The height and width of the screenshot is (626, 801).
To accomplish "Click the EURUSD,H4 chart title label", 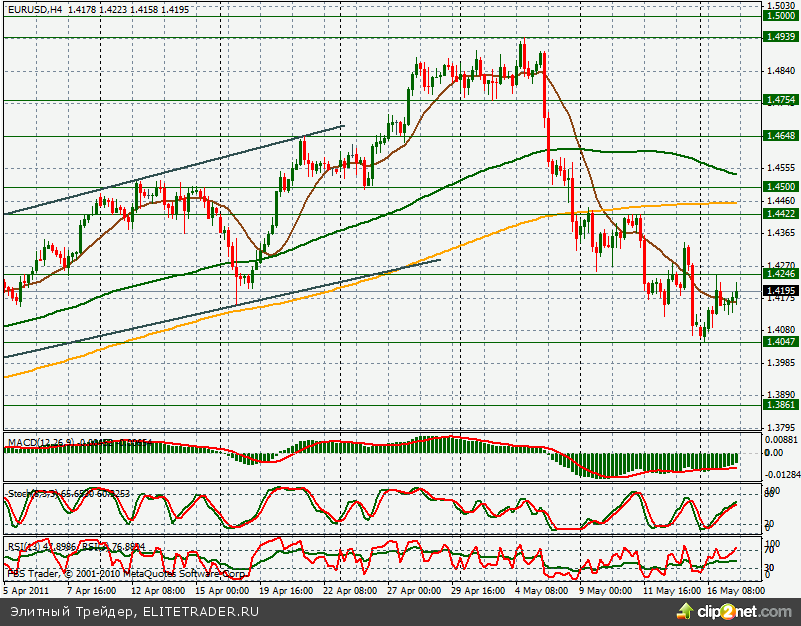I will [x=34, y=9].
